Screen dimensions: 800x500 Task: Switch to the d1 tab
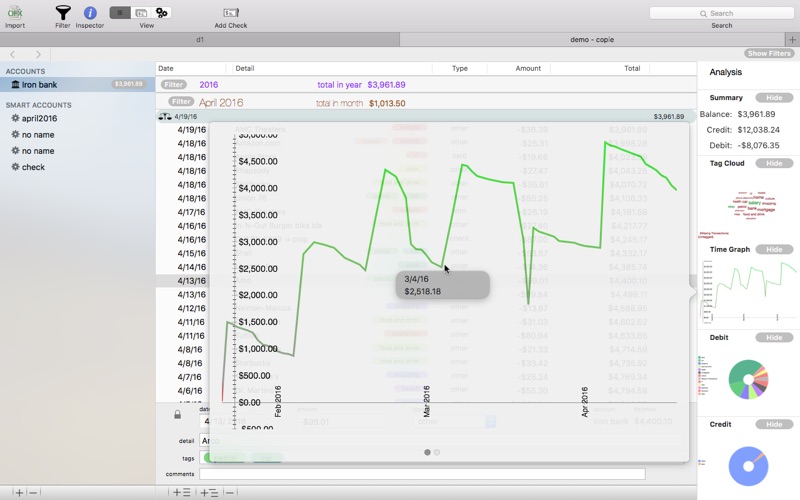[199, 39]
